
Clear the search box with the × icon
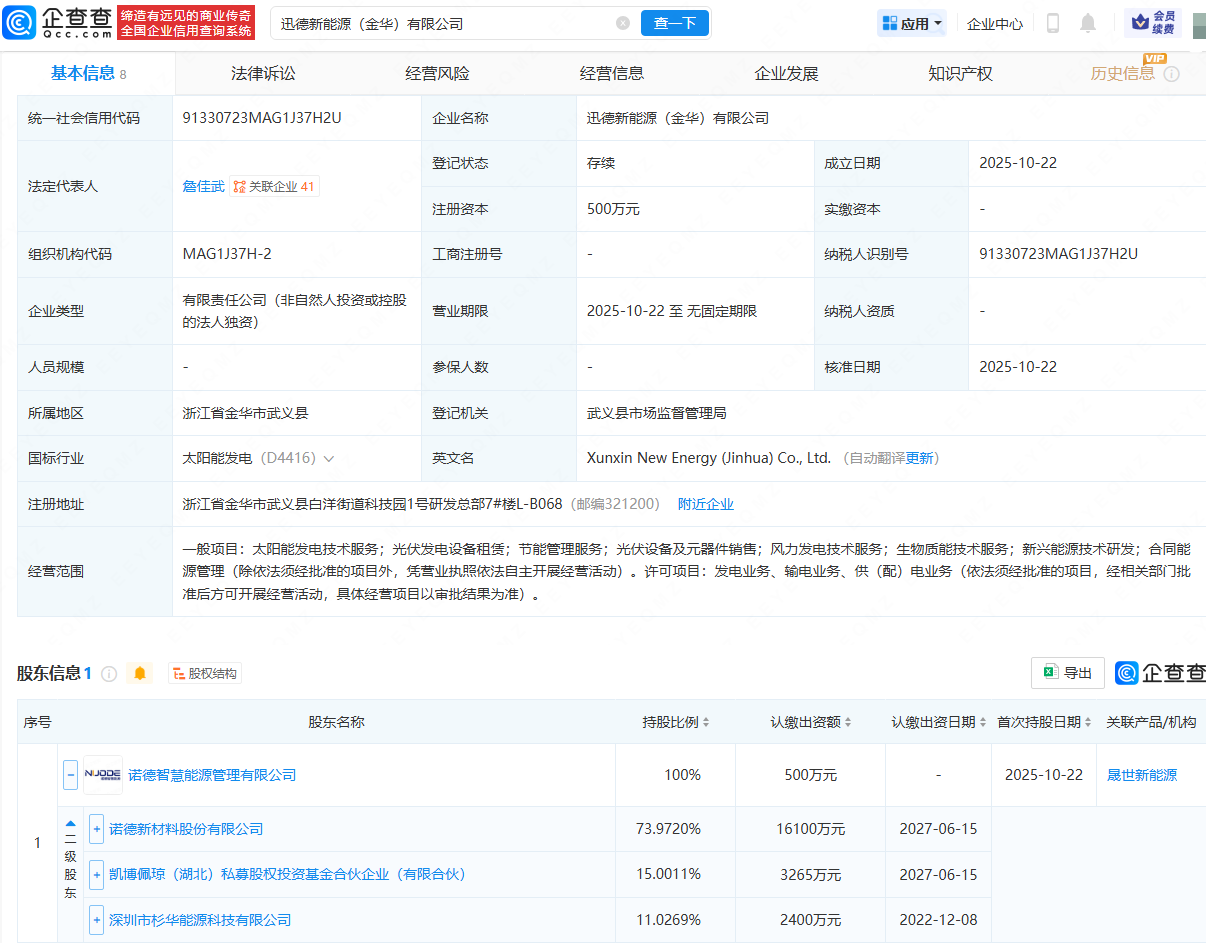pyautogui.click(x=623, y=22)
